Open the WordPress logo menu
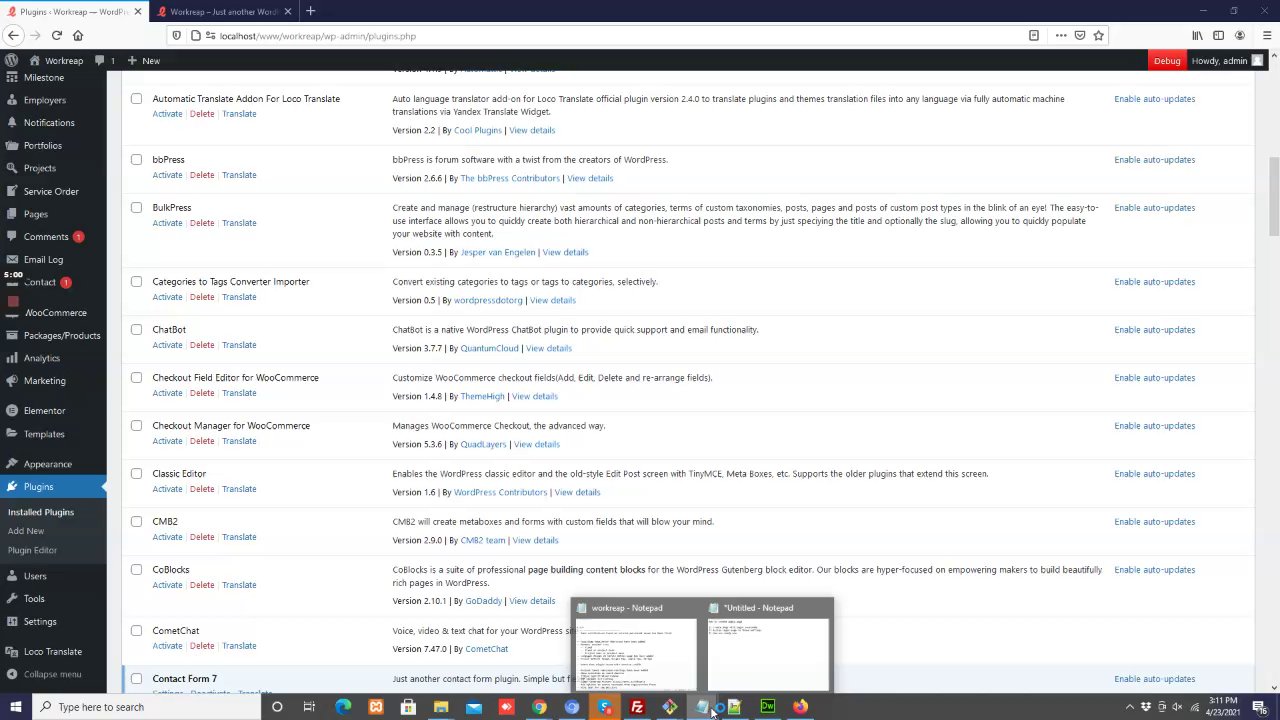This screenshot has height=720, width=1280. tap(12, 60)
